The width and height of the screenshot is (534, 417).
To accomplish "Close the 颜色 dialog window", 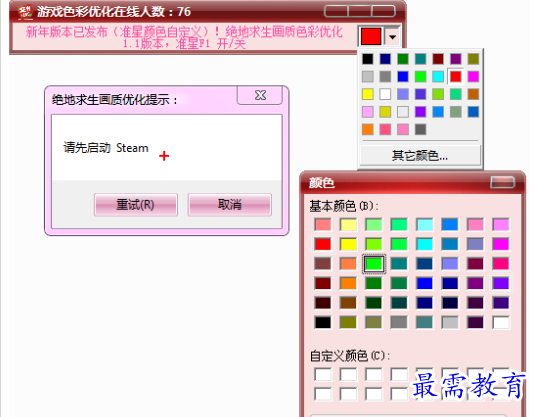I will 502,182.
